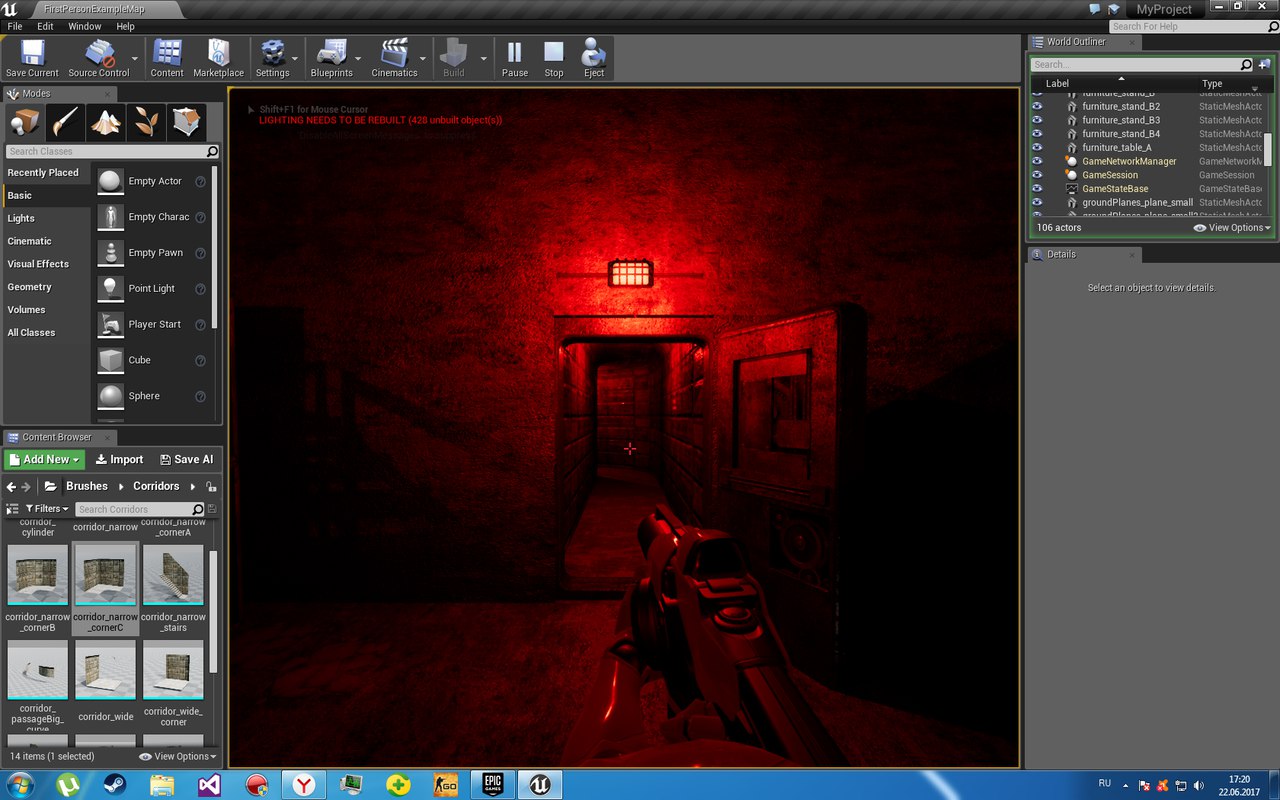
Task: Pick the Empty Actor icon in the class list
Action: click(x=110, y=181)
